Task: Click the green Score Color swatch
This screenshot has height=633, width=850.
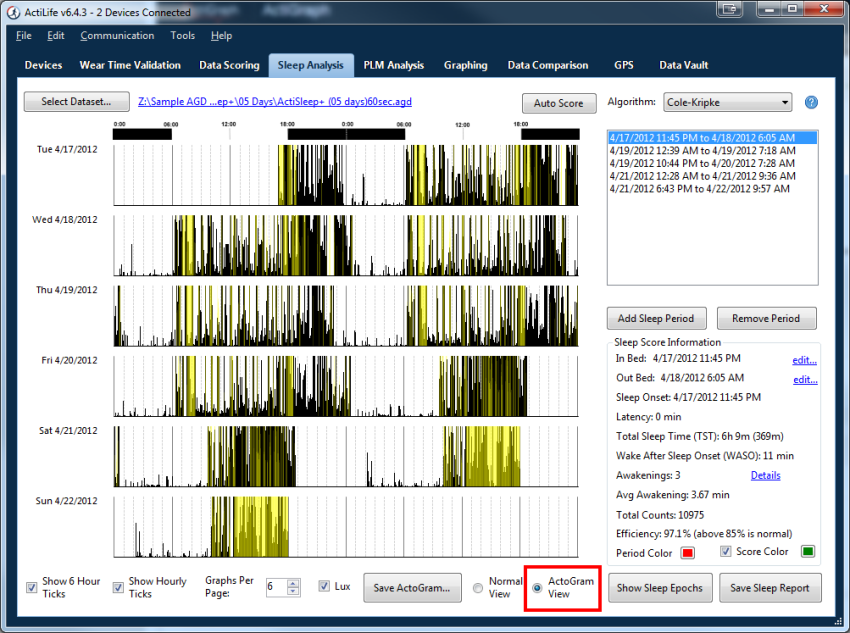Action: tap(806, 552)
